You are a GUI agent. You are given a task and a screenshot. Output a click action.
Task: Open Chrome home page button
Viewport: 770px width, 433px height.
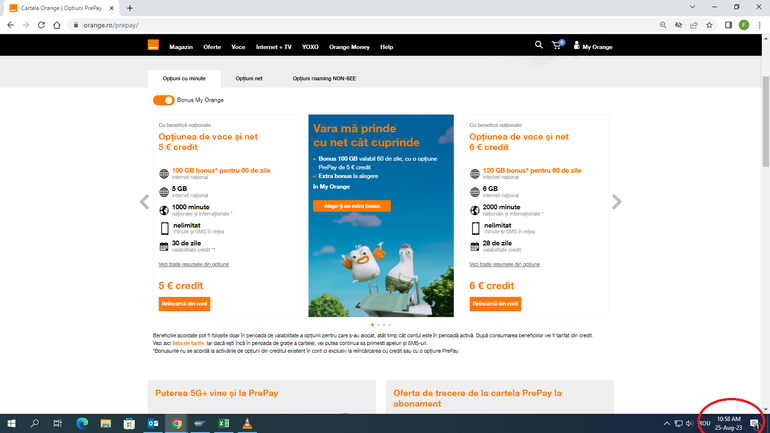click(56, 25)
